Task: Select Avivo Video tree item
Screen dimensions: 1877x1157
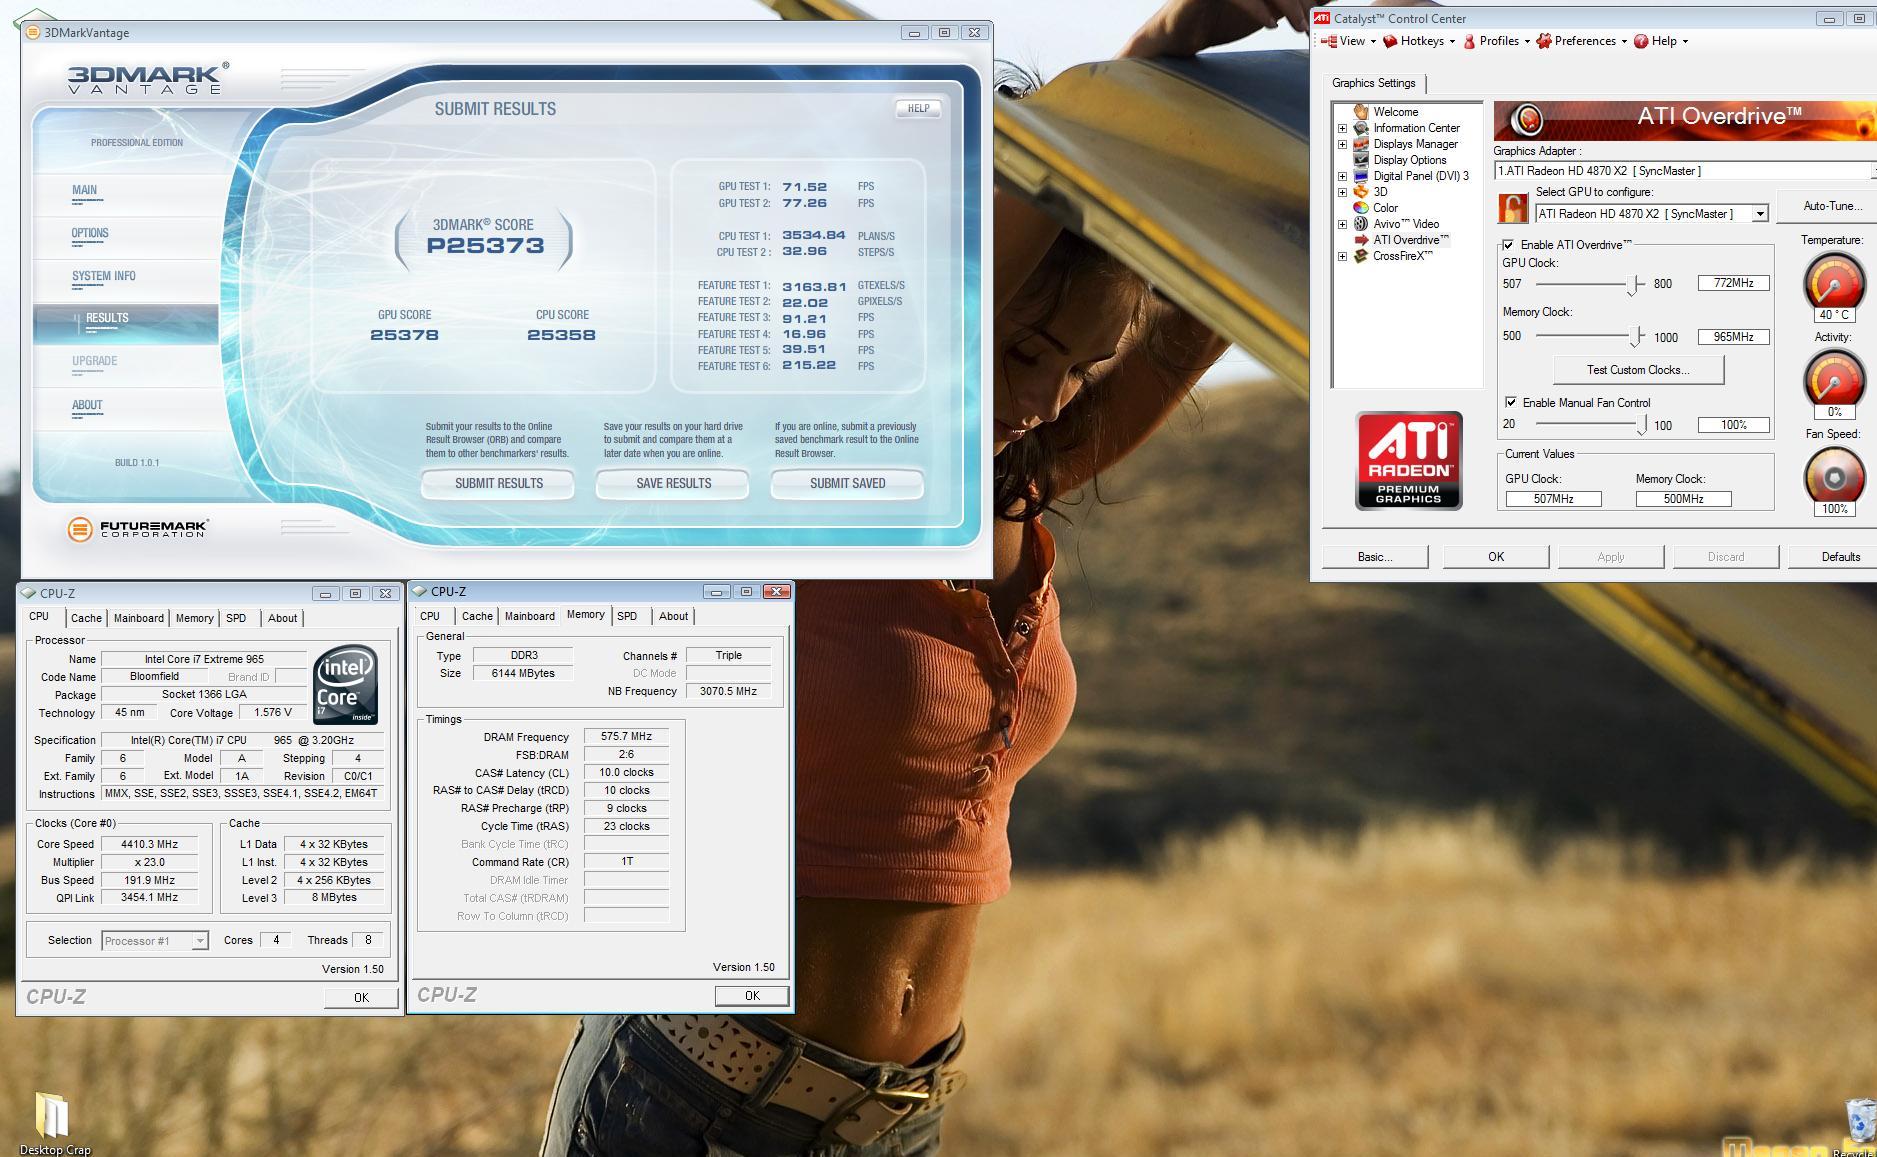Action: [1405, 224]
